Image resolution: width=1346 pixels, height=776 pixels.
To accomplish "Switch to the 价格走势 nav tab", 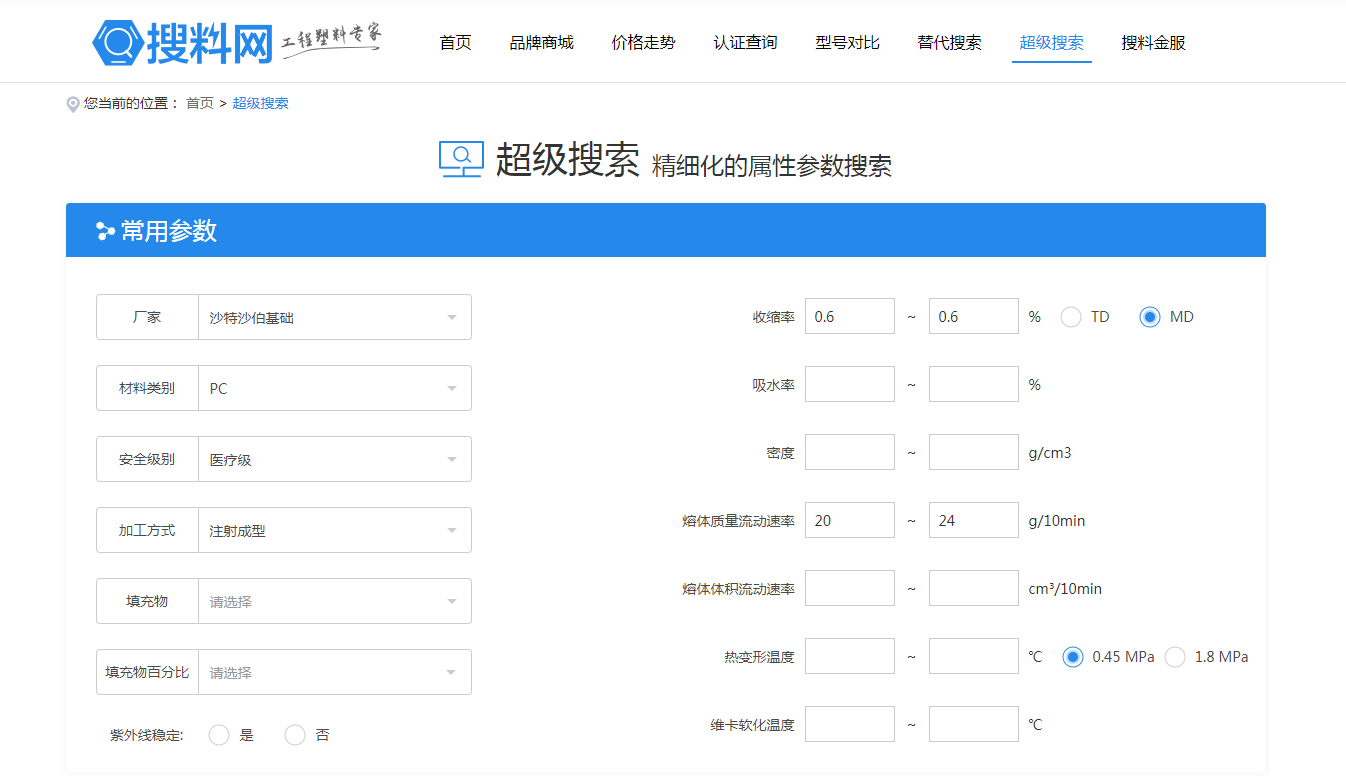I will coord(643,43).
